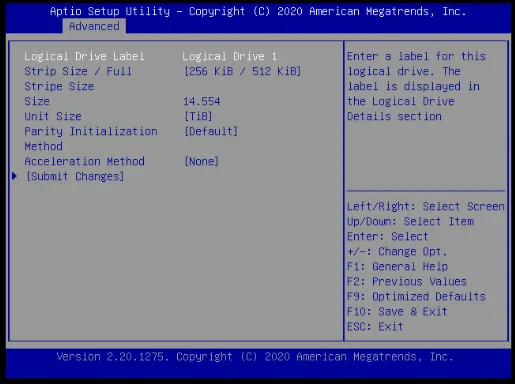Select the Acceleration Method label
This screenshot has height=384, width=515.
pyautogui.click(x=84, y=161)
